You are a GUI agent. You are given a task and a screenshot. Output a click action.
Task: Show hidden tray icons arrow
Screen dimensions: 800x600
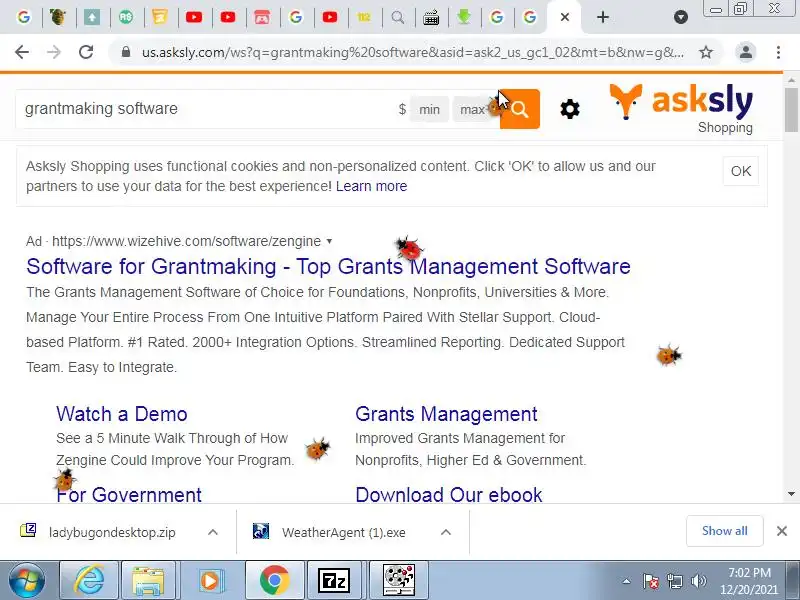point(626,581)
